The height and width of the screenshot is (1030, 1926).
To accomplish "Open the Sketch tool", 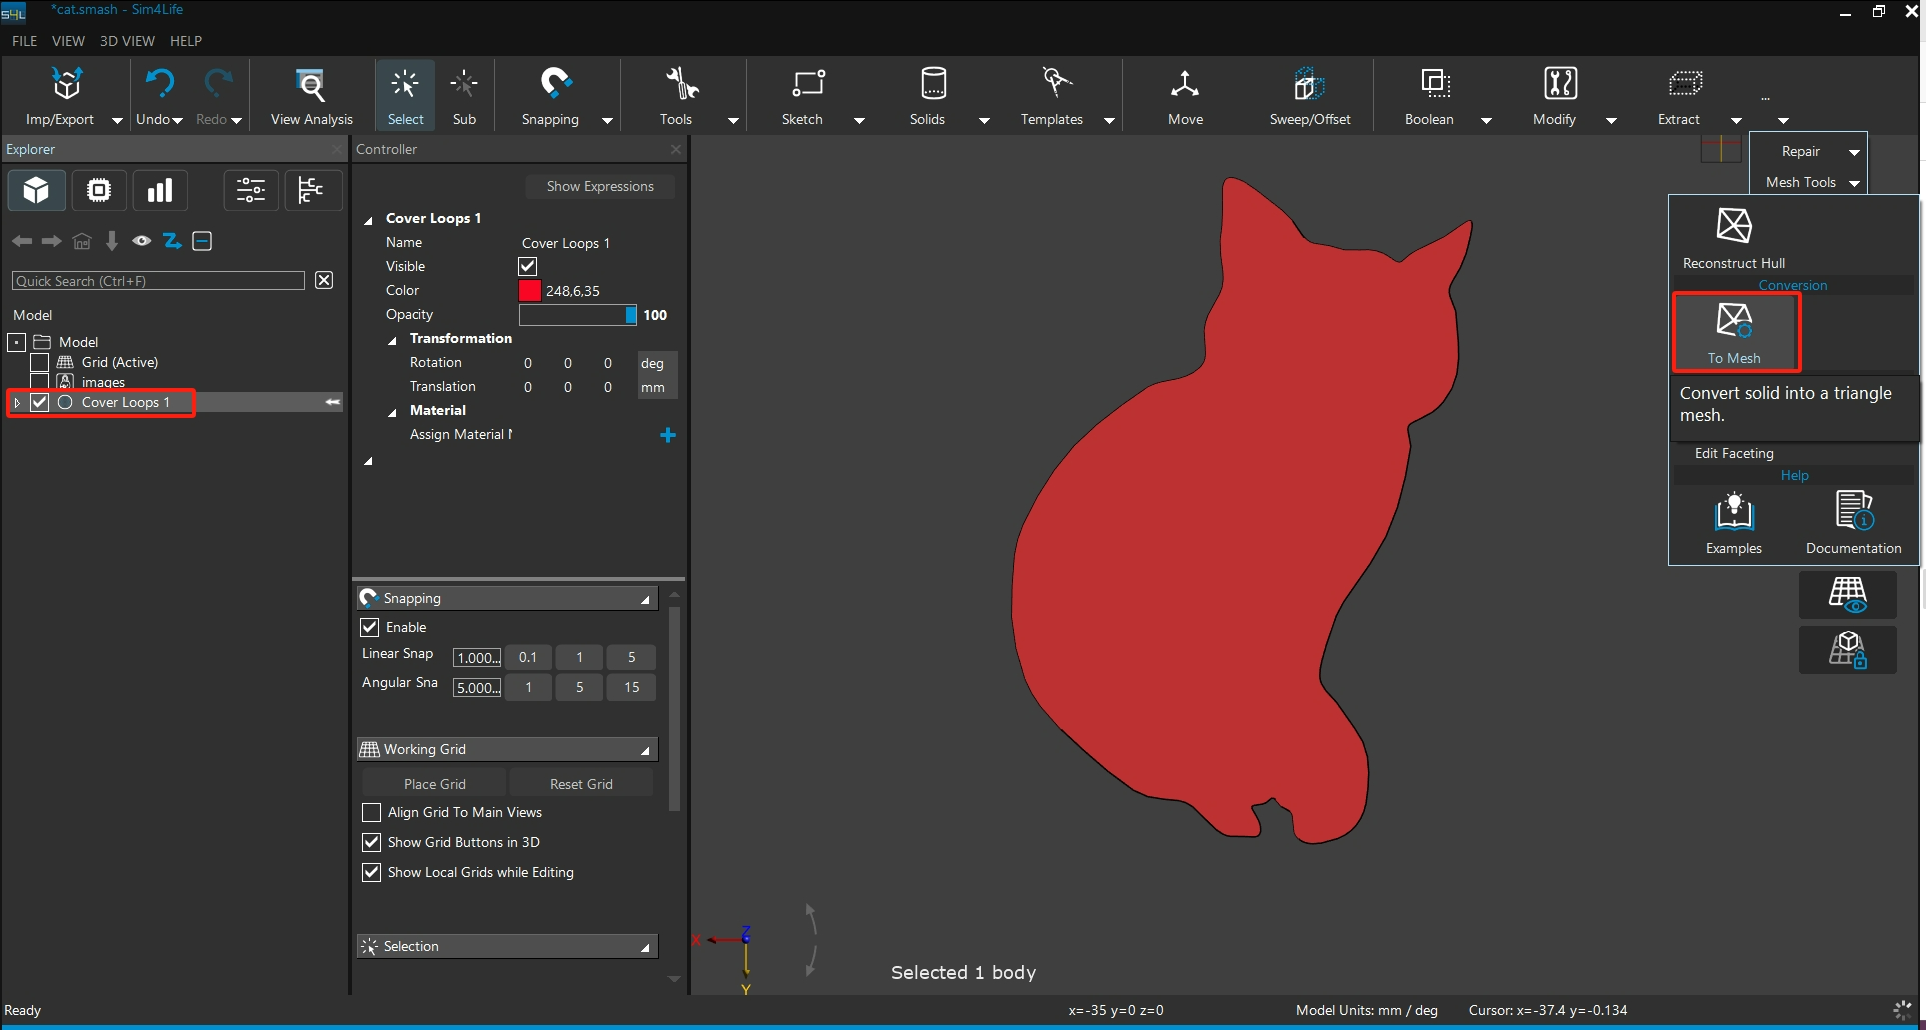I will [806, 86].
